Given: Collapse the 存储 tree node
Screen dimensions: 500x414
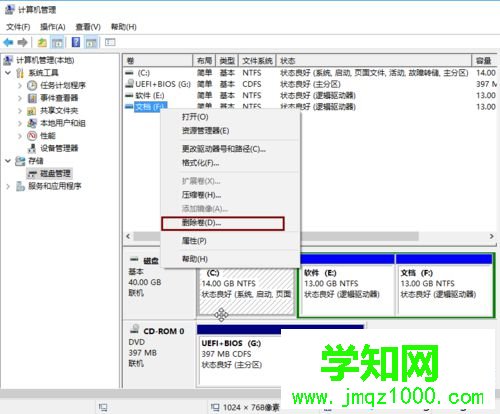Looking at the screenshot, I should pos(8,161).
